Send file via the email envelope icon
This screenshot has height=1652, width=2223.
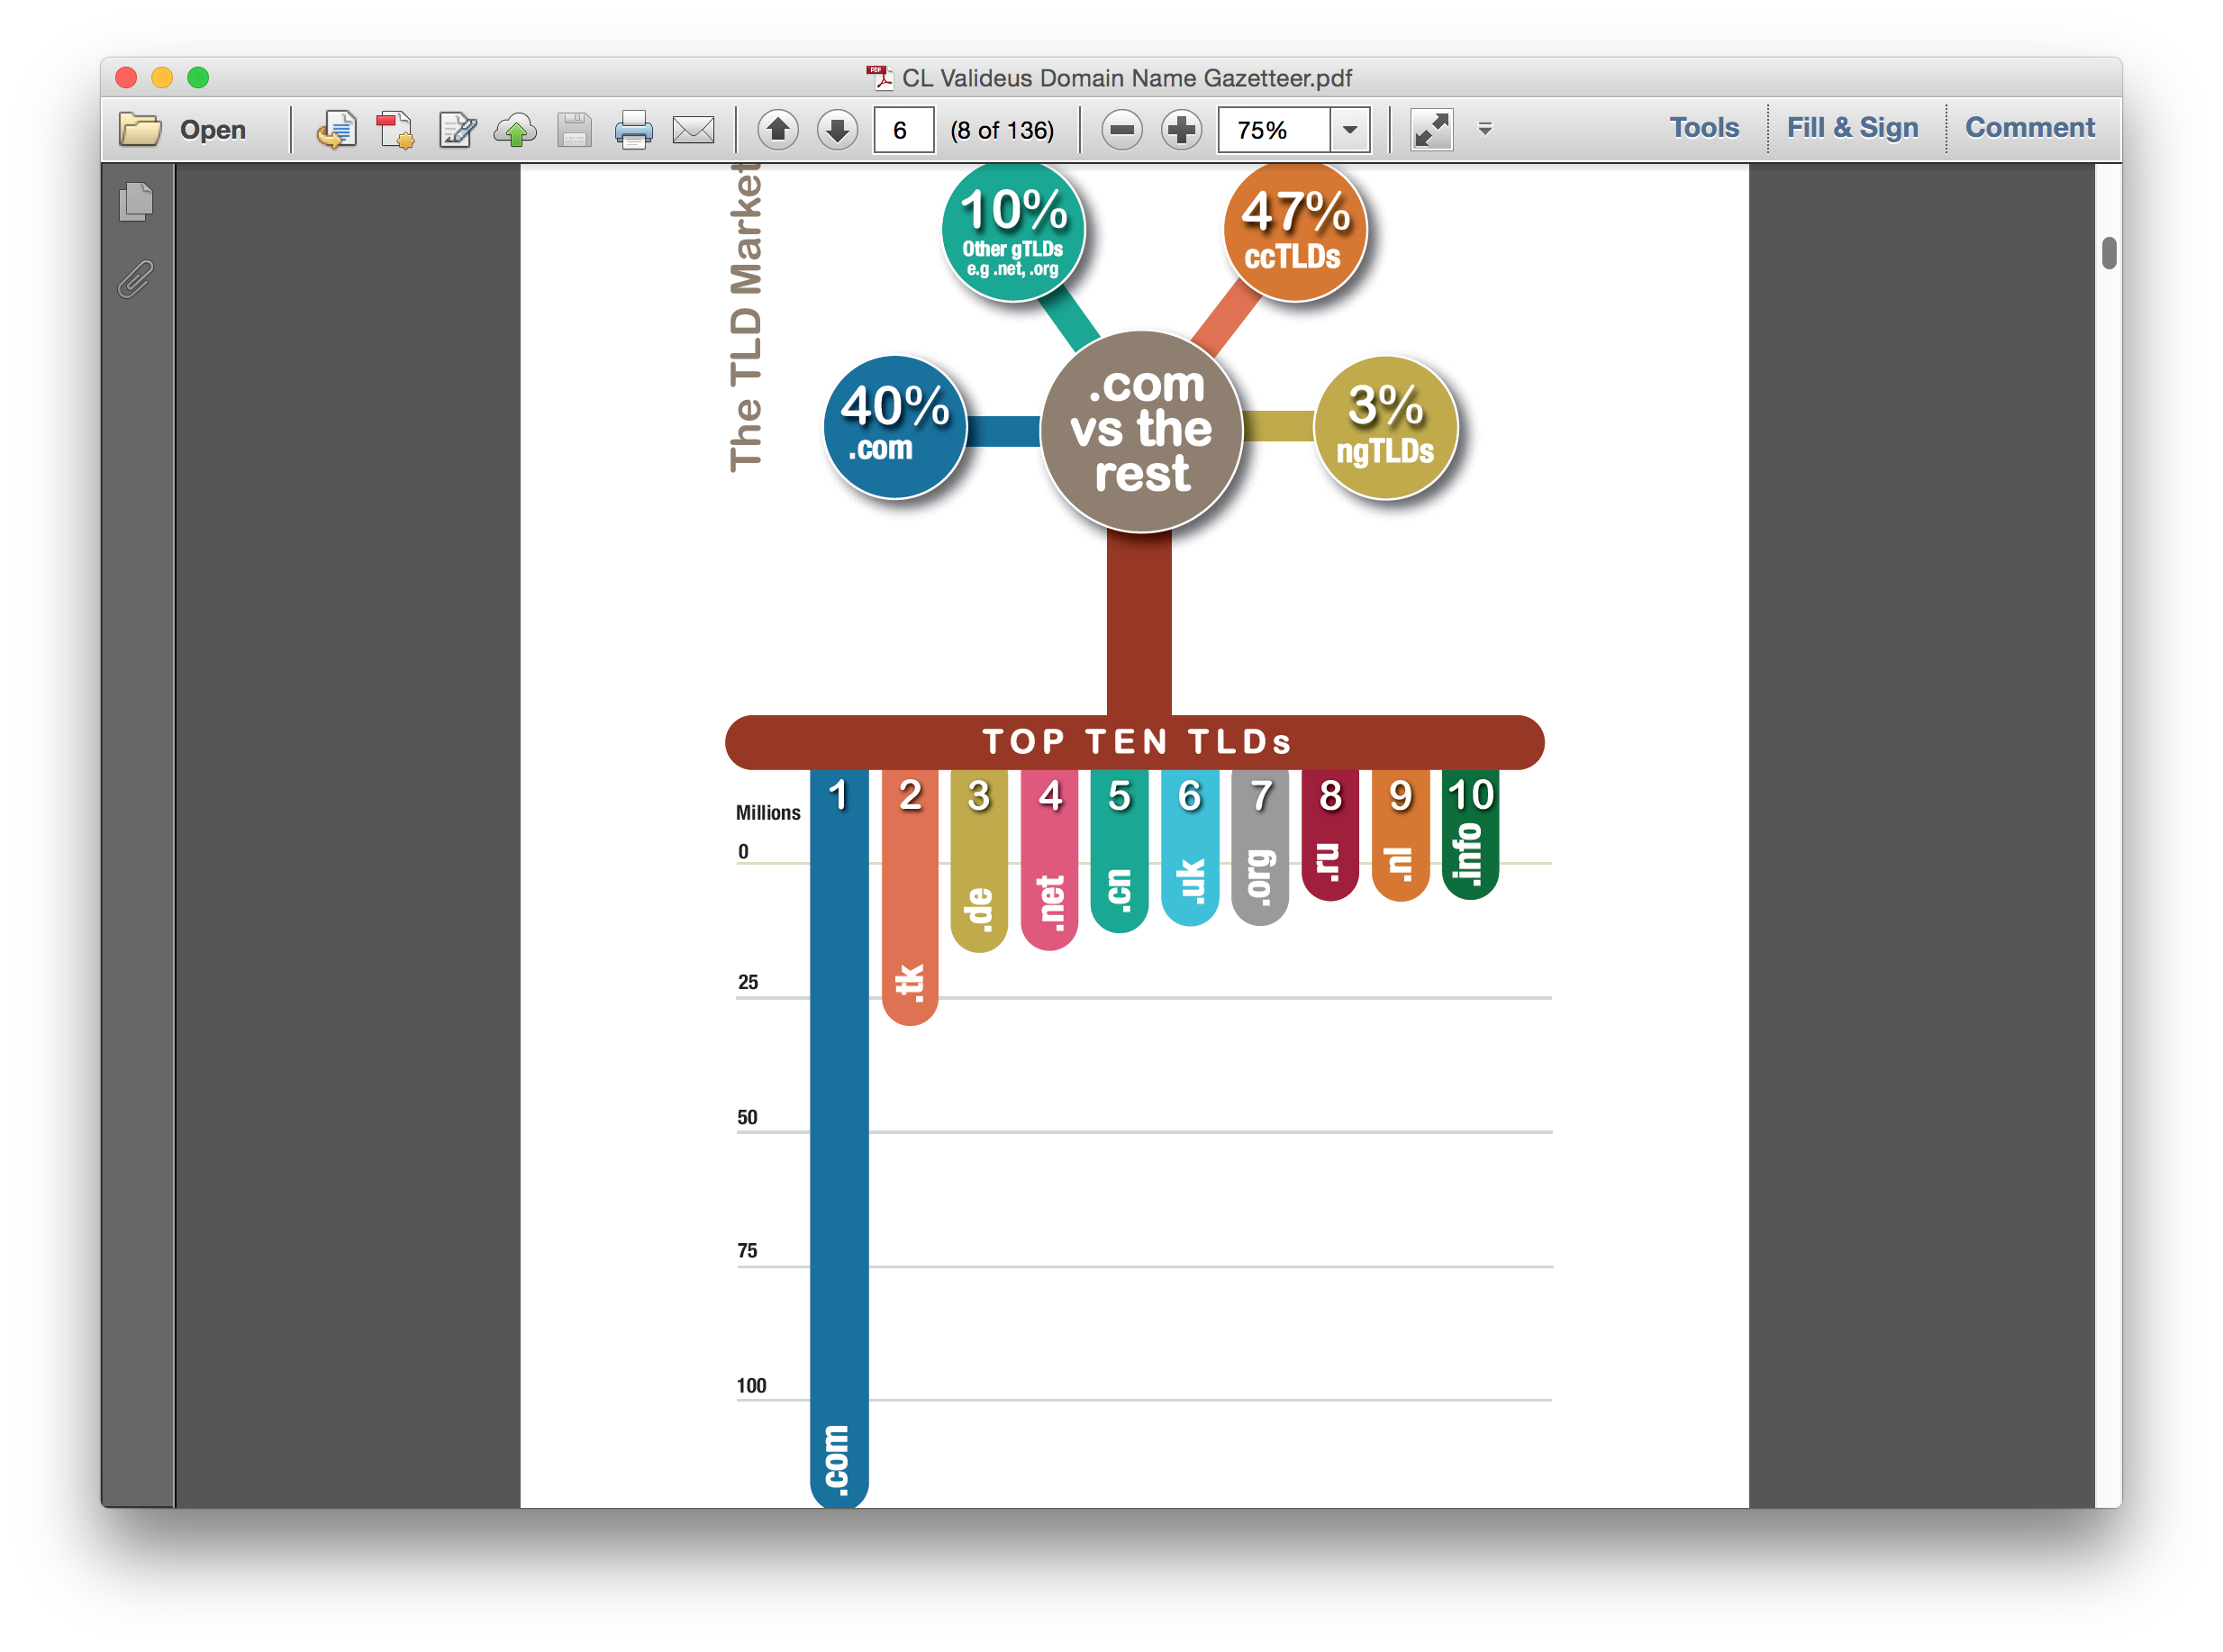(693, 130)
